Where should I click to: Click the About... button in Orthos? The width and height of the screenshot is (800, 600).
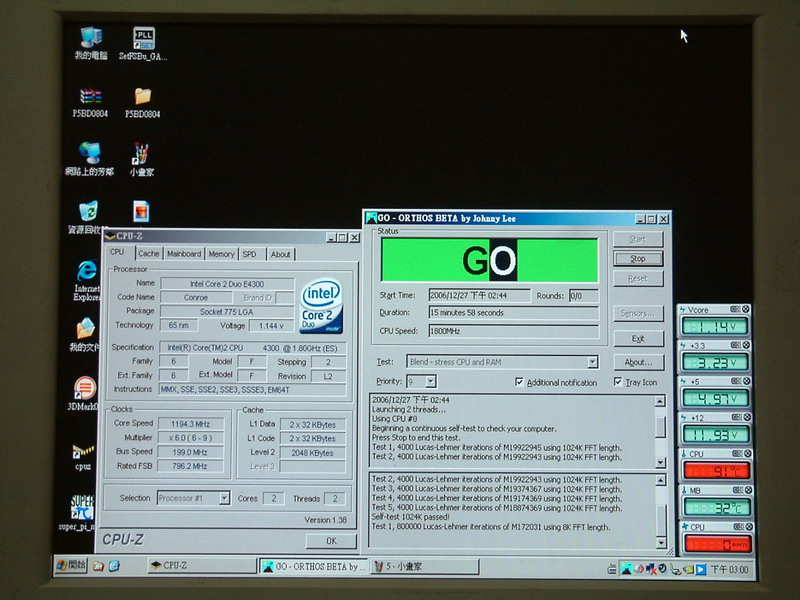coord(639,362)
